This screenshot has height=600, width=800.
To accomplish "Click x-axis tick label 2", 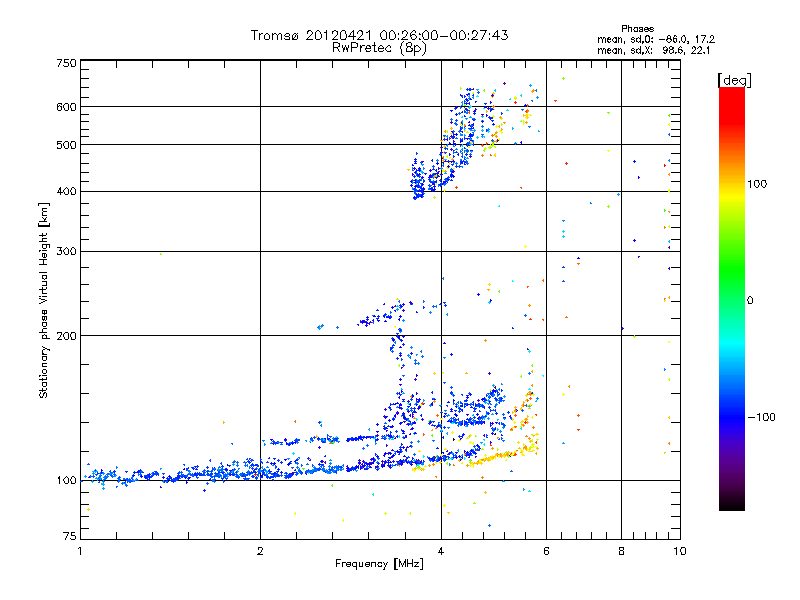I will point(260,551).
